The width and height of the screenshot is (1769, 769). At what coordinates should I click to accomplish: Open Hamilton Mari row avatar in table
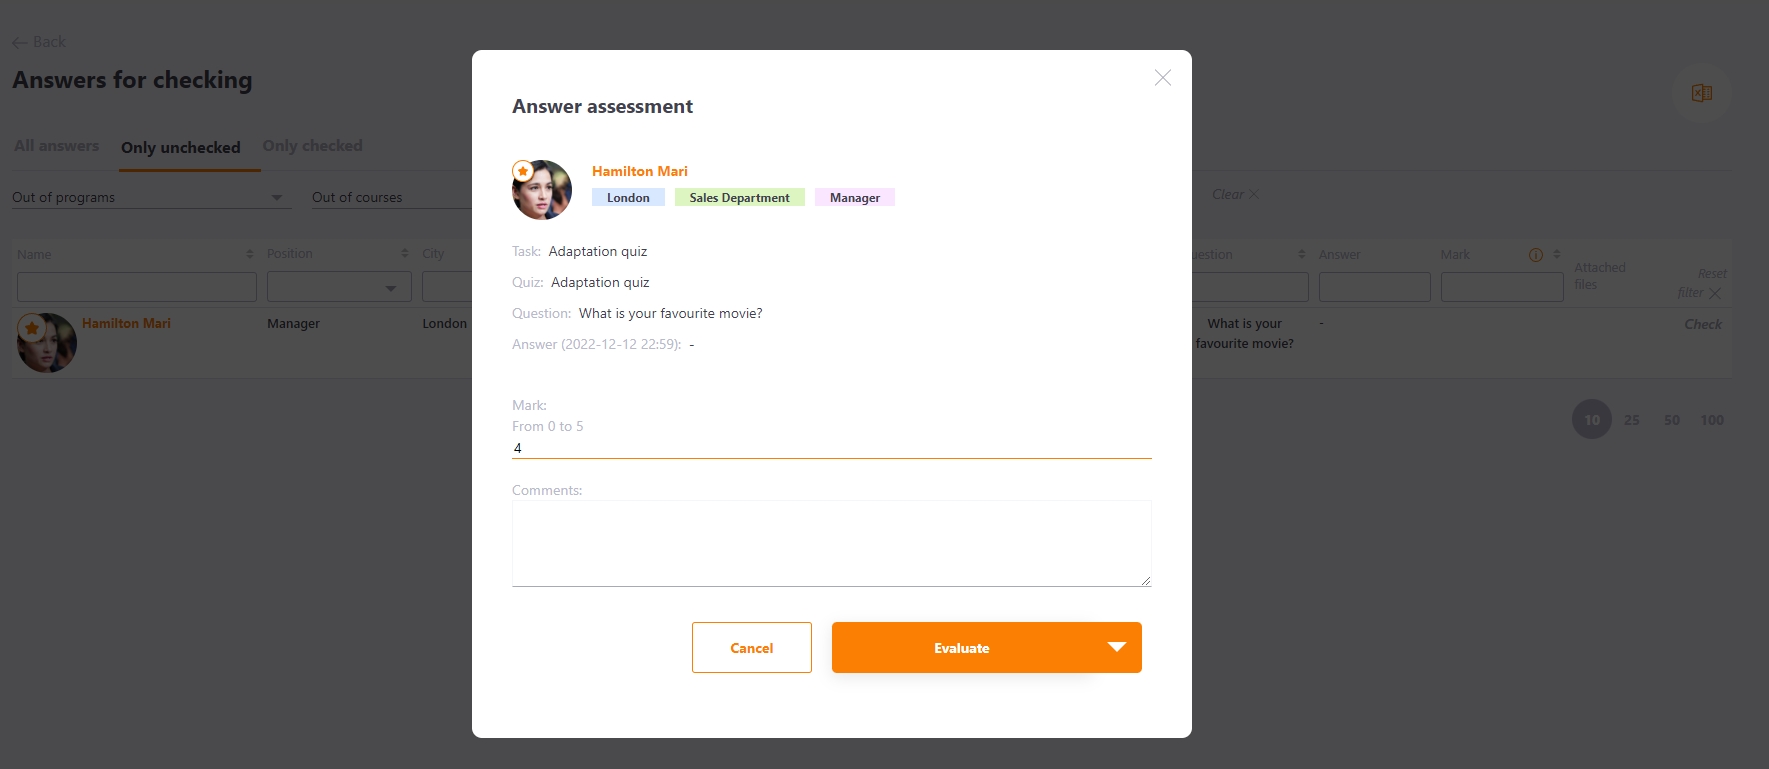tap(47, 343)
